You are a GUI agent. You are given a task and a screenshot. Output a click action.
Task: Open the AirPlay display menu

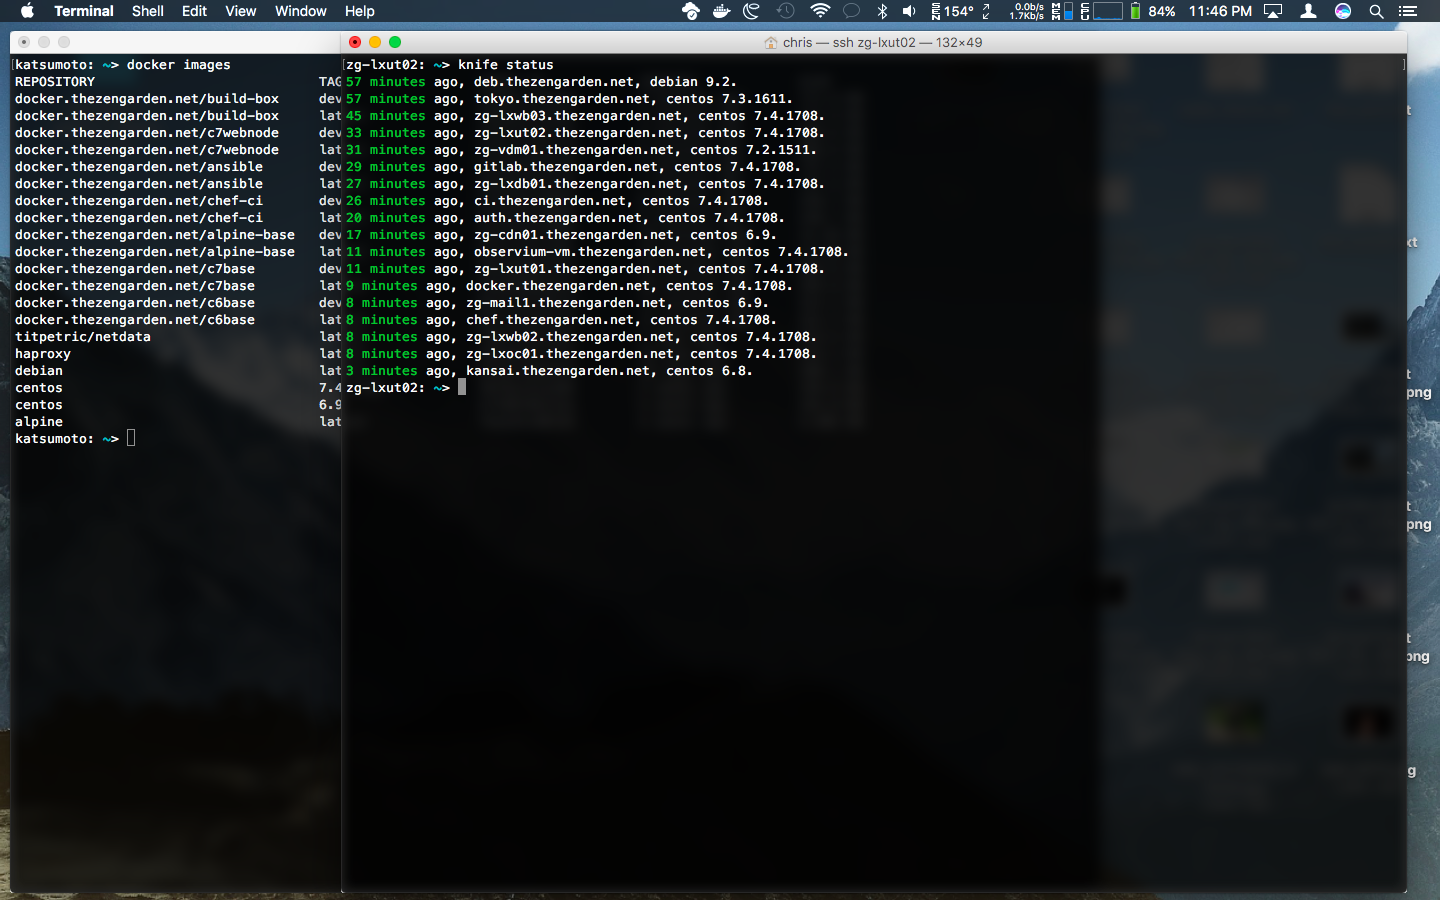point(1273,11)
